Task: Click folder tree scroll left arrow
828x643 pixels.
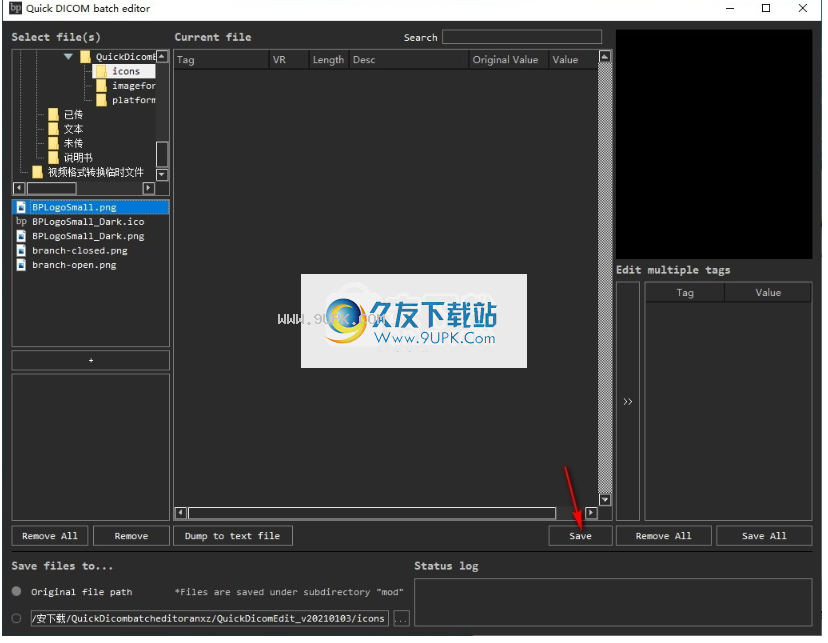Action: 19,188
